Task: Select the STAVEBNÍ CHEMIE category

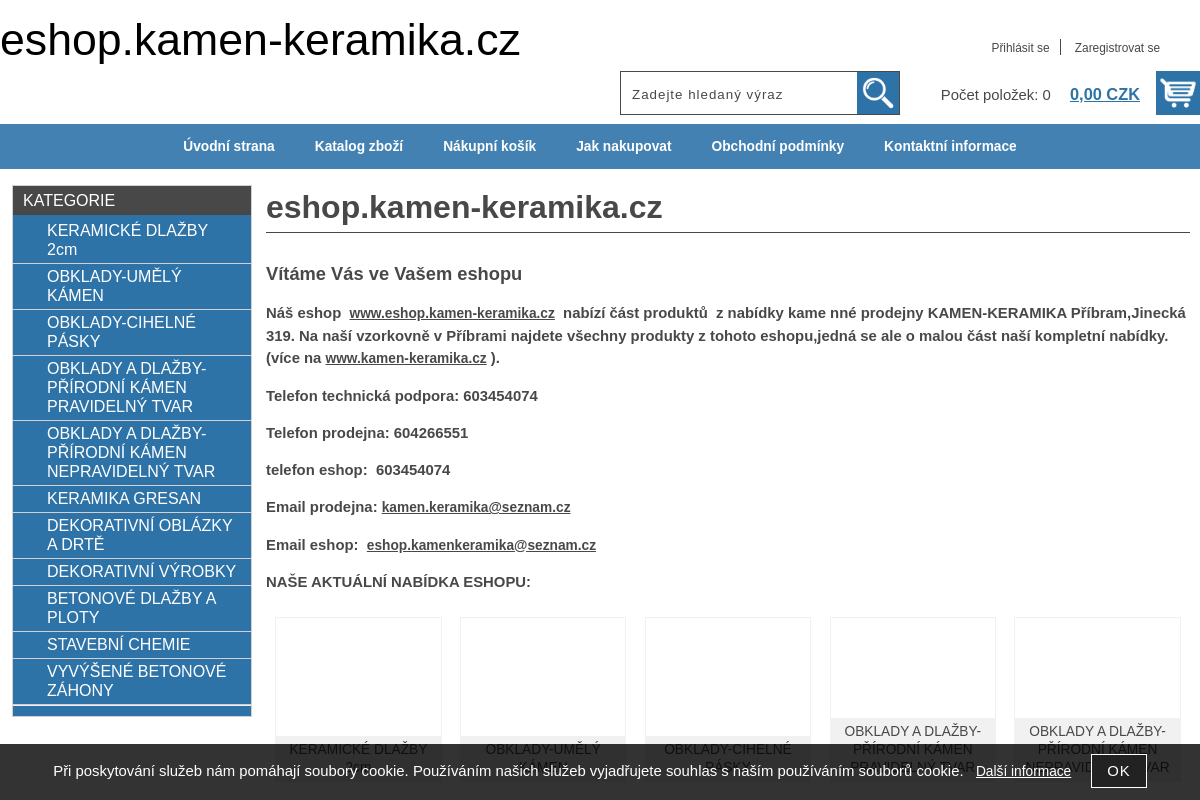Action: (119, 644)
